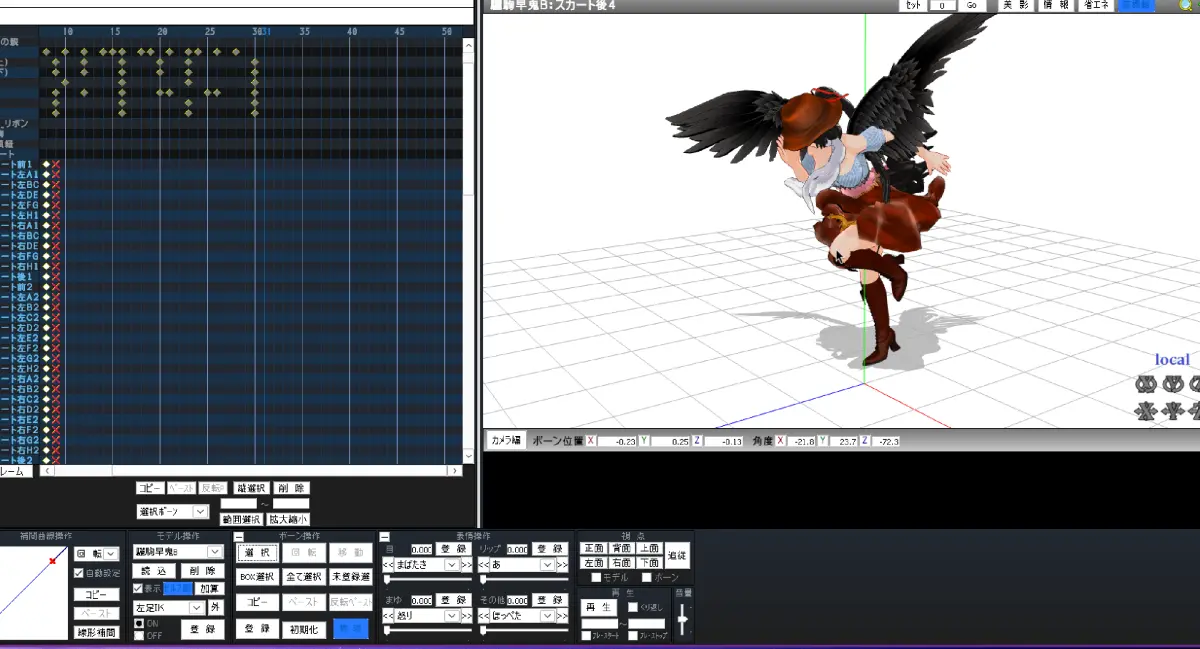Click the magnifier icon at viewport top-right
The height and width of the screenshot is (649, 1200).
tap(1185, 5)
